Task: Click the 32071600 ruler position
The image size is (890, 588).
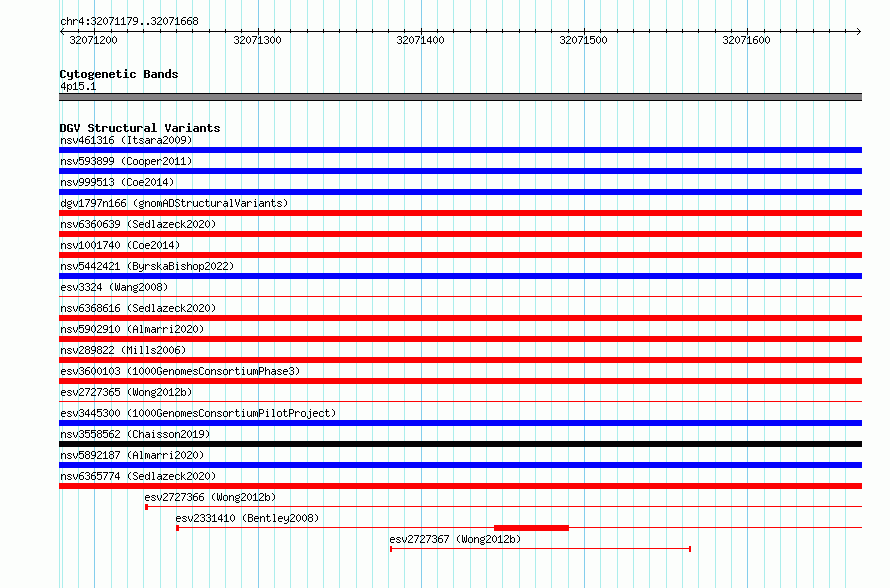Action: (746, 40)
